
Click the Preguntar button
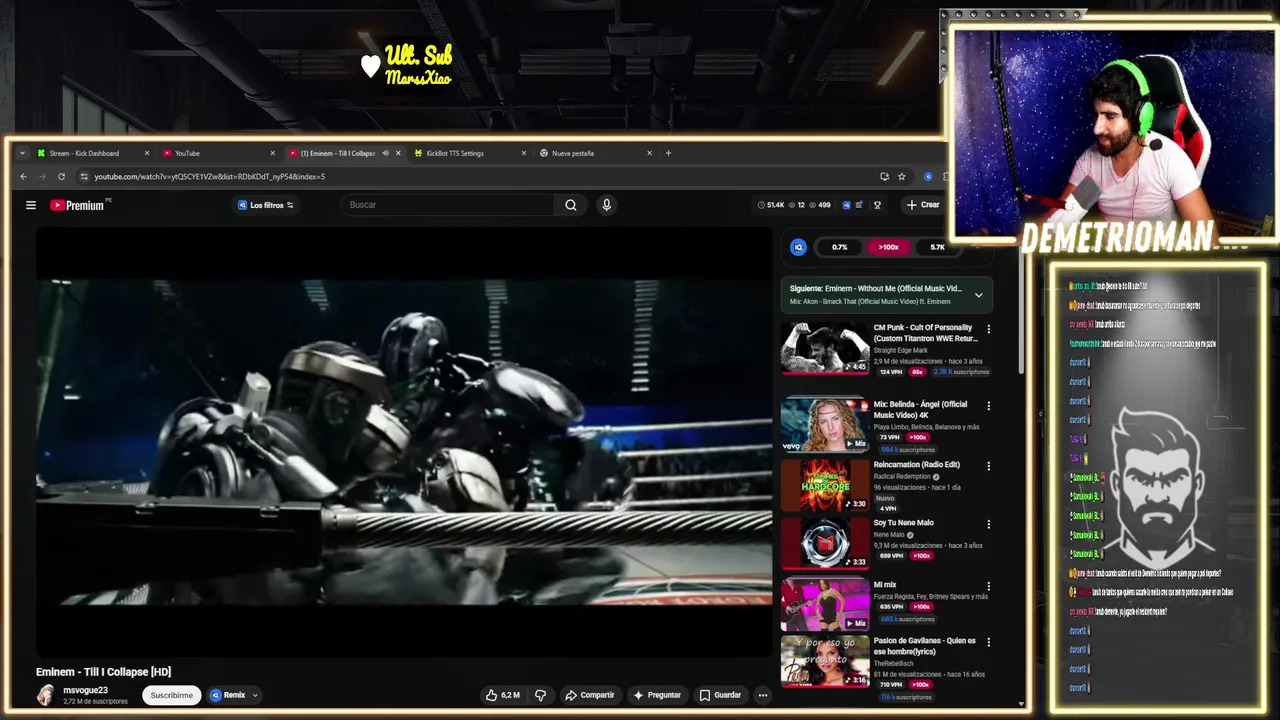(x=656, y=695)
